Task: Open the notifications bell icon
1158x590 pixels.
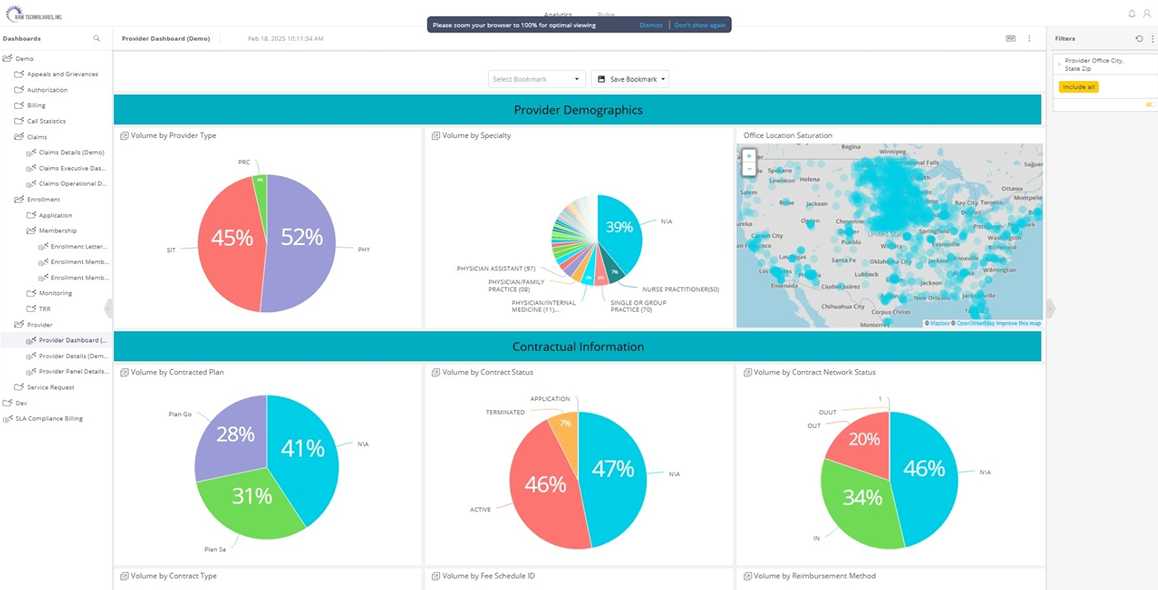Action: coord(1132,14)
